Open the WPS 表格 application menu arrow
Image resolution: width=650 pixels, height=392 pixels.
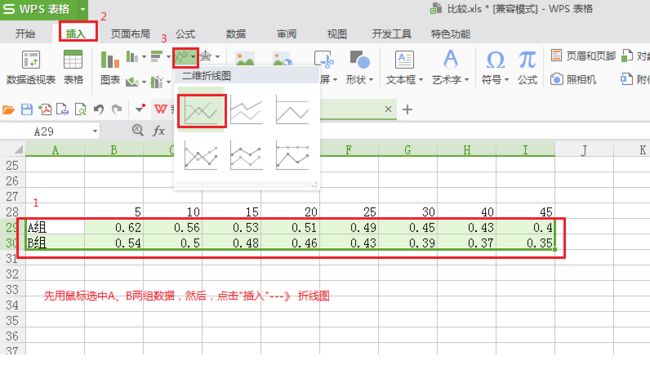[x=82, y=9]
